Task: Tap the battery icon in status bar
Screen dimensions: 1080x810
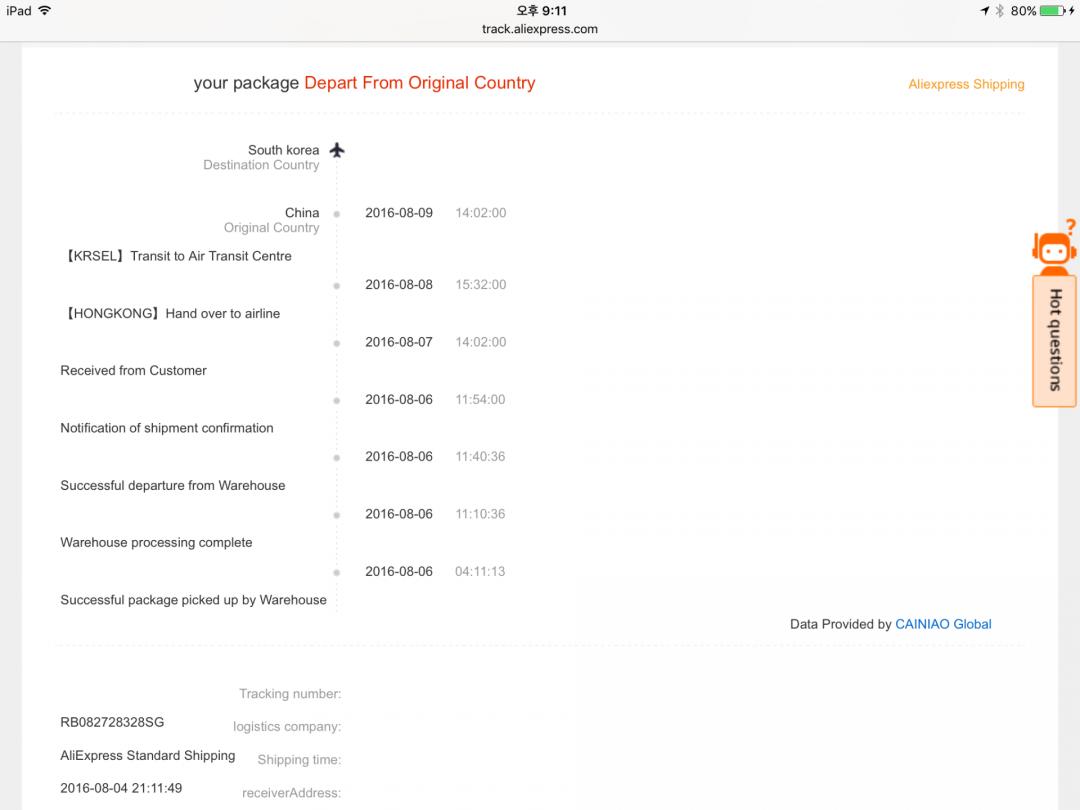Action: coord(1052,11)
